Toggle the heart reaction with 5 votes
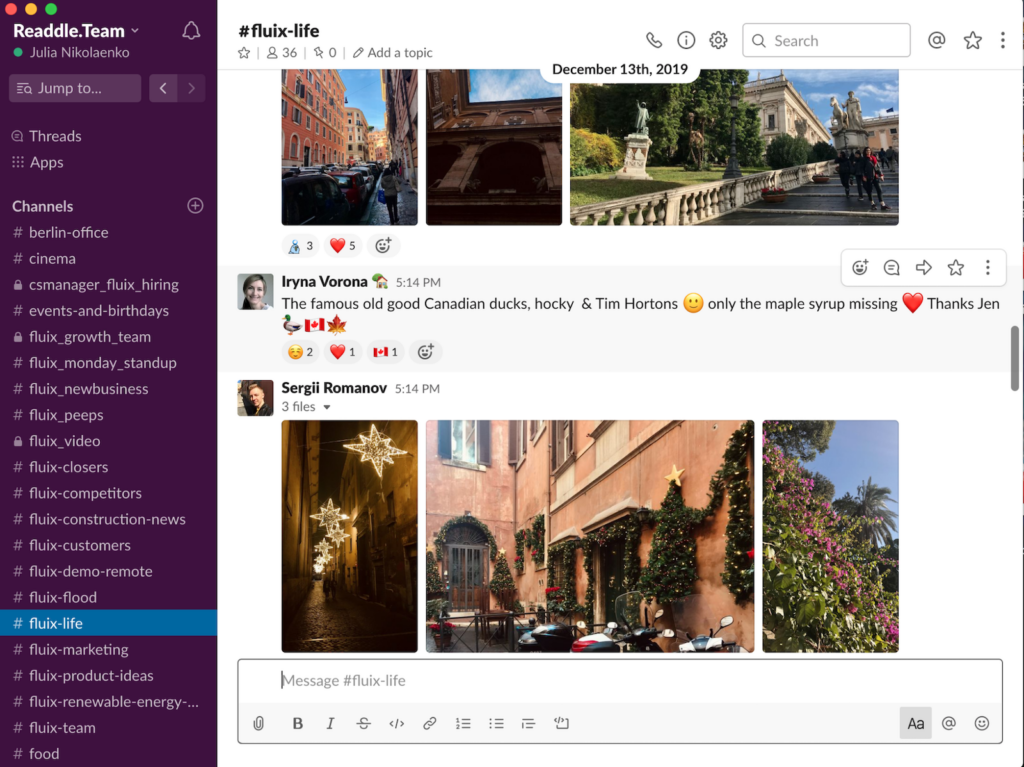 [x=343, y=245]
